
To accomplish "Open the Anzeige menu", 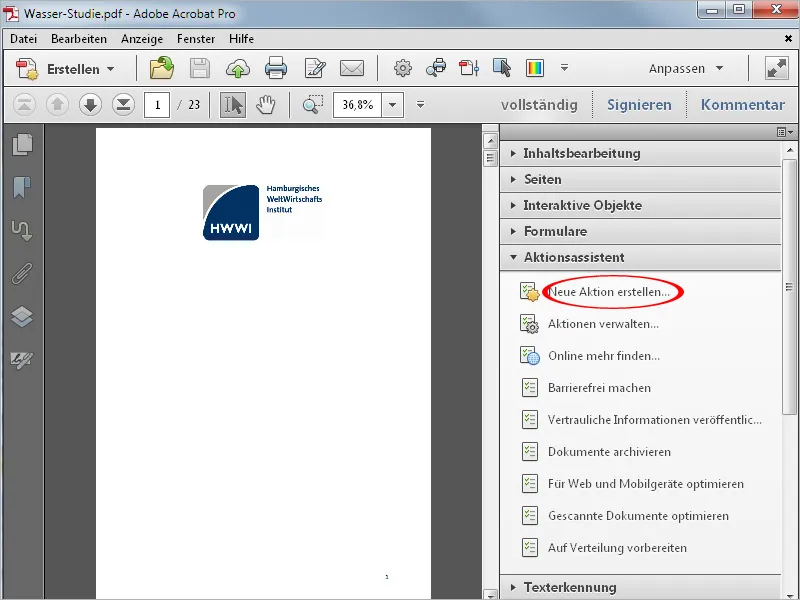I will [x=142, y=38].
